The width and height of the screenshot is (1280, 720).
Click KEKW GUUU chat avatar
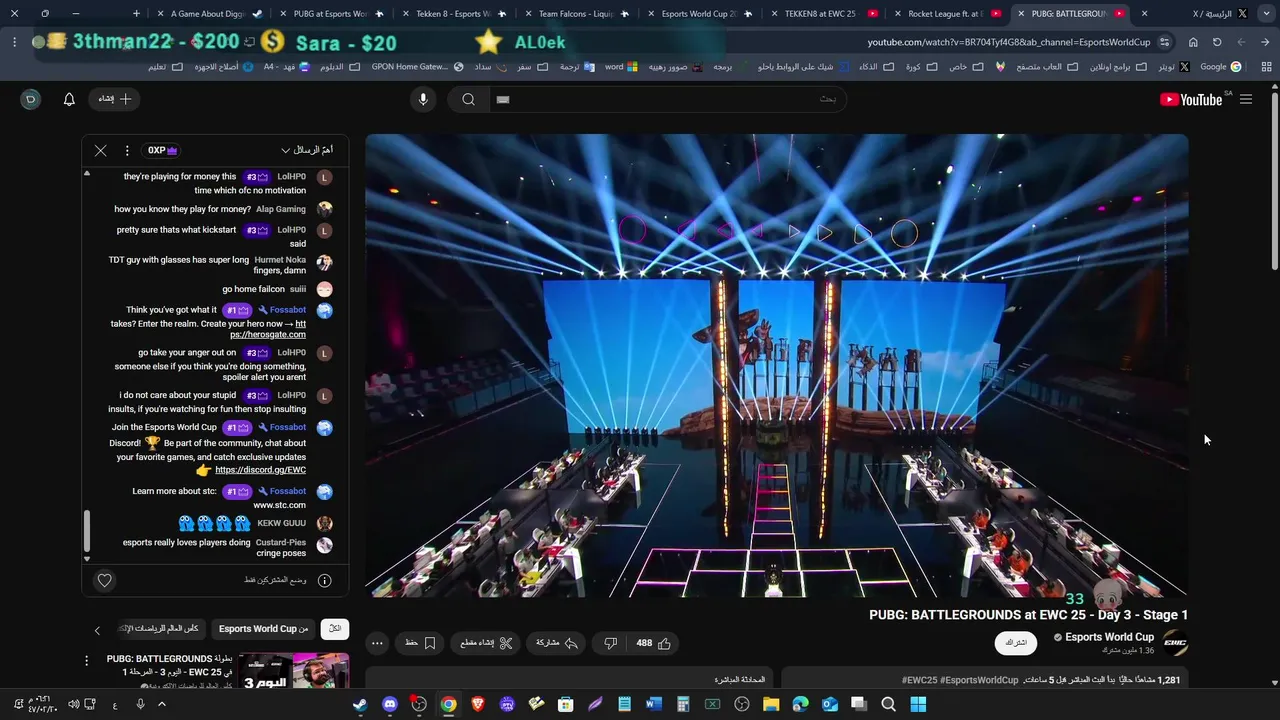(x=325, y=523)
